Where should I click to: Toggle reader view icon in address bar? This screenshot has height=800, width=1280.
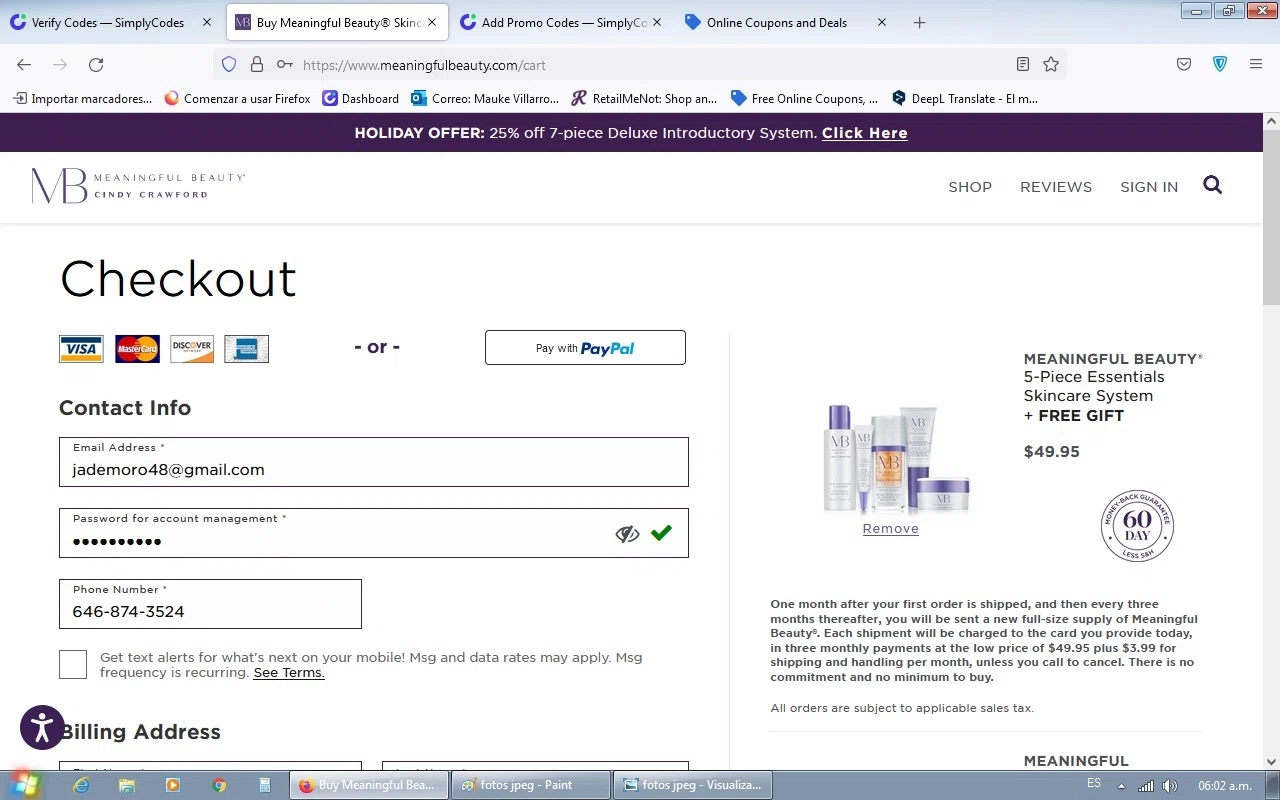point(1023,64)
